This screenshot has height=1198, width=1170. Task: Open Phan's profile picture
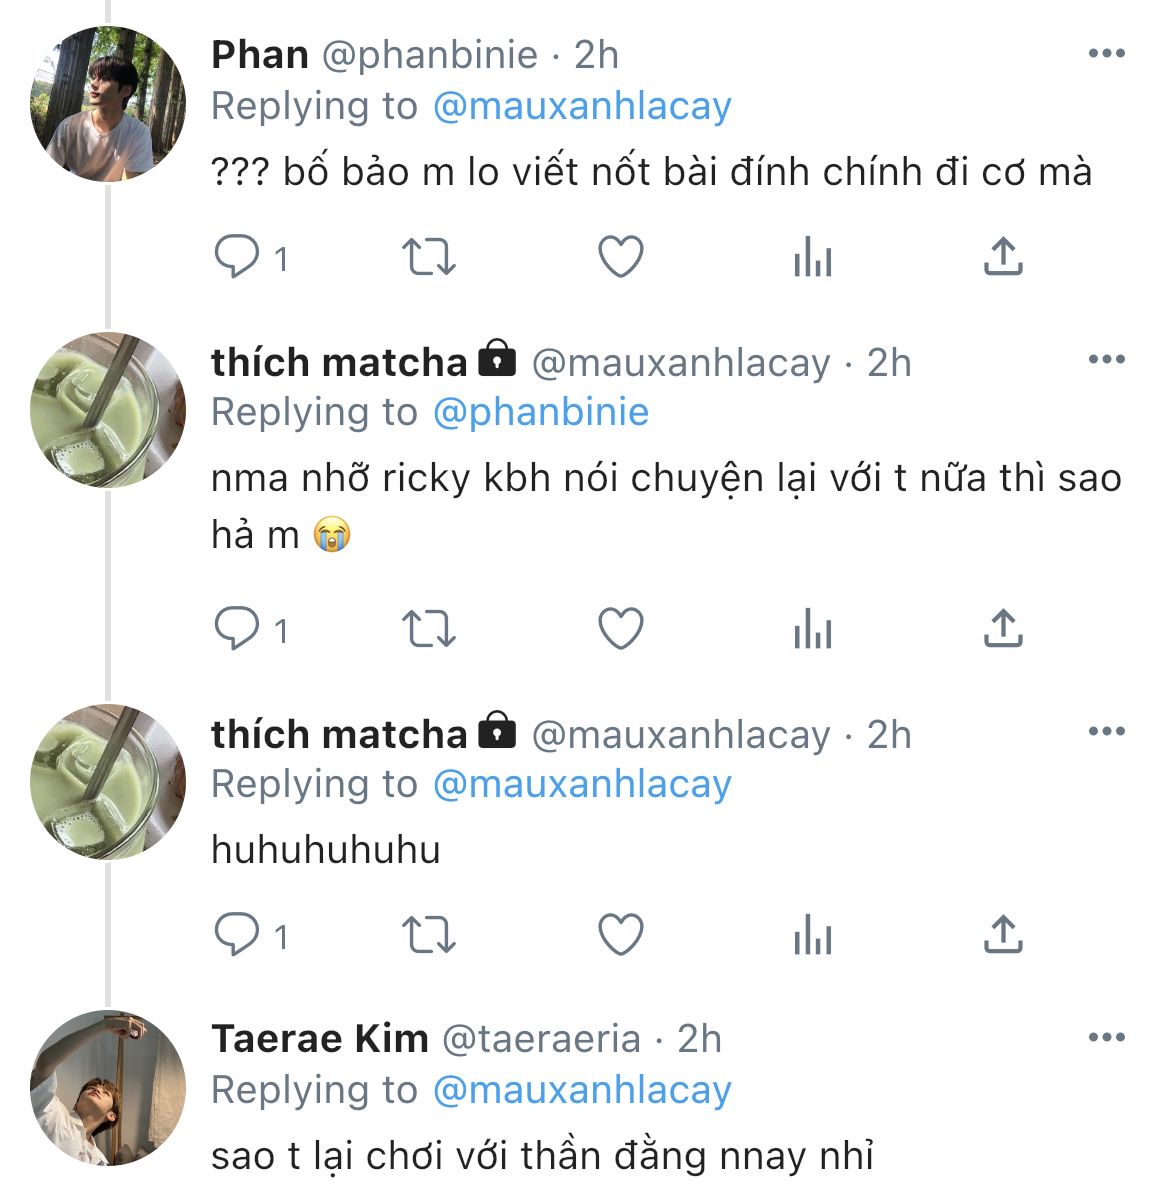click(108, 104)
